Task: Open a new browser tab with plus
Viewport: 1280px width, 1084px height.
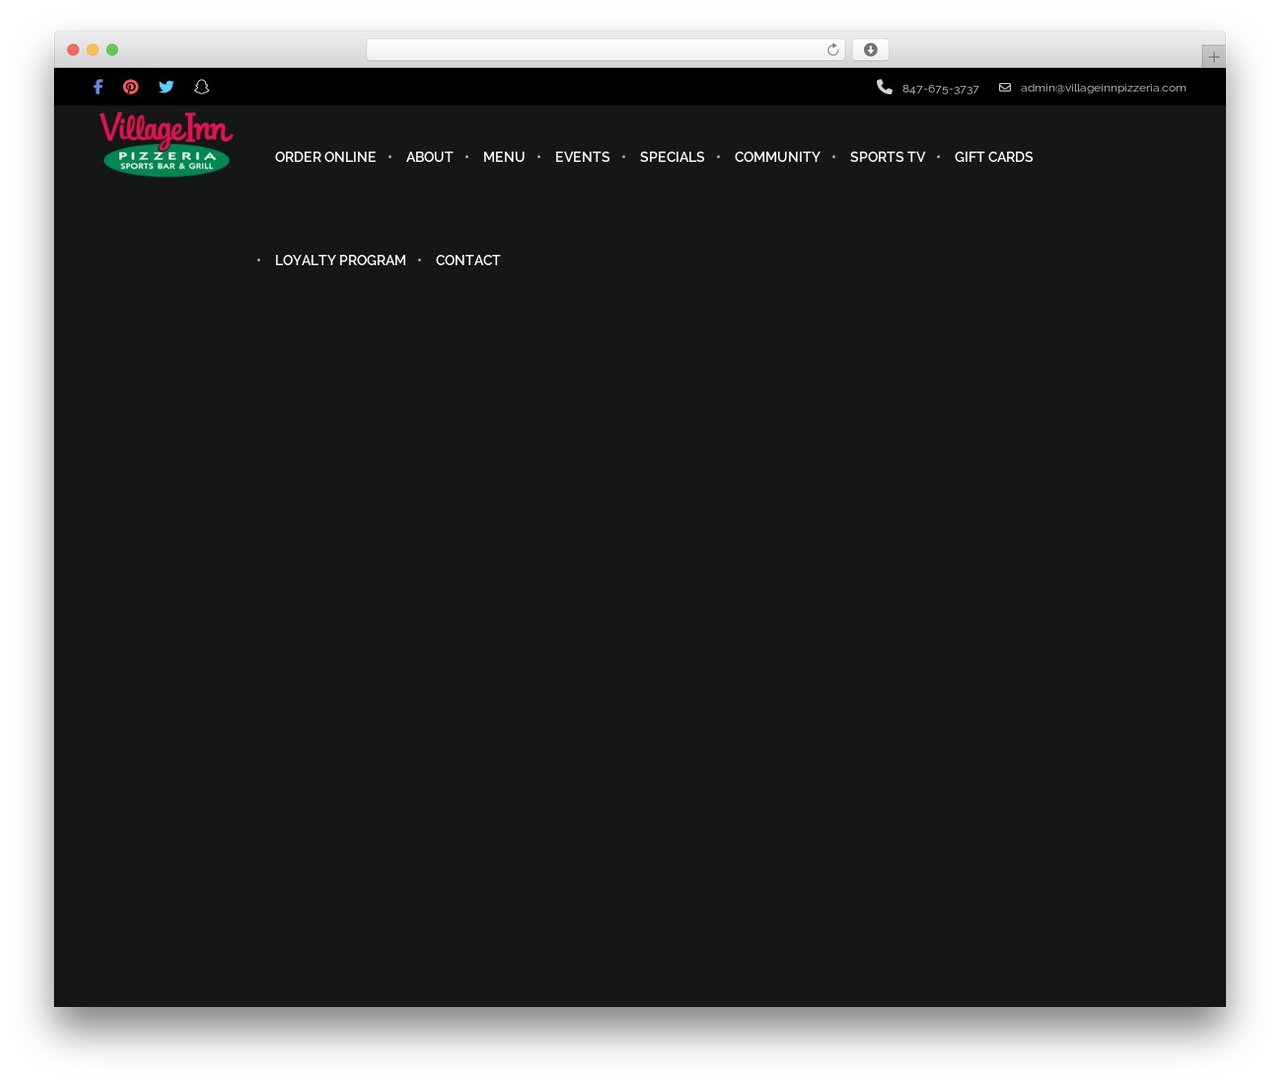Action: point(1214,57)
